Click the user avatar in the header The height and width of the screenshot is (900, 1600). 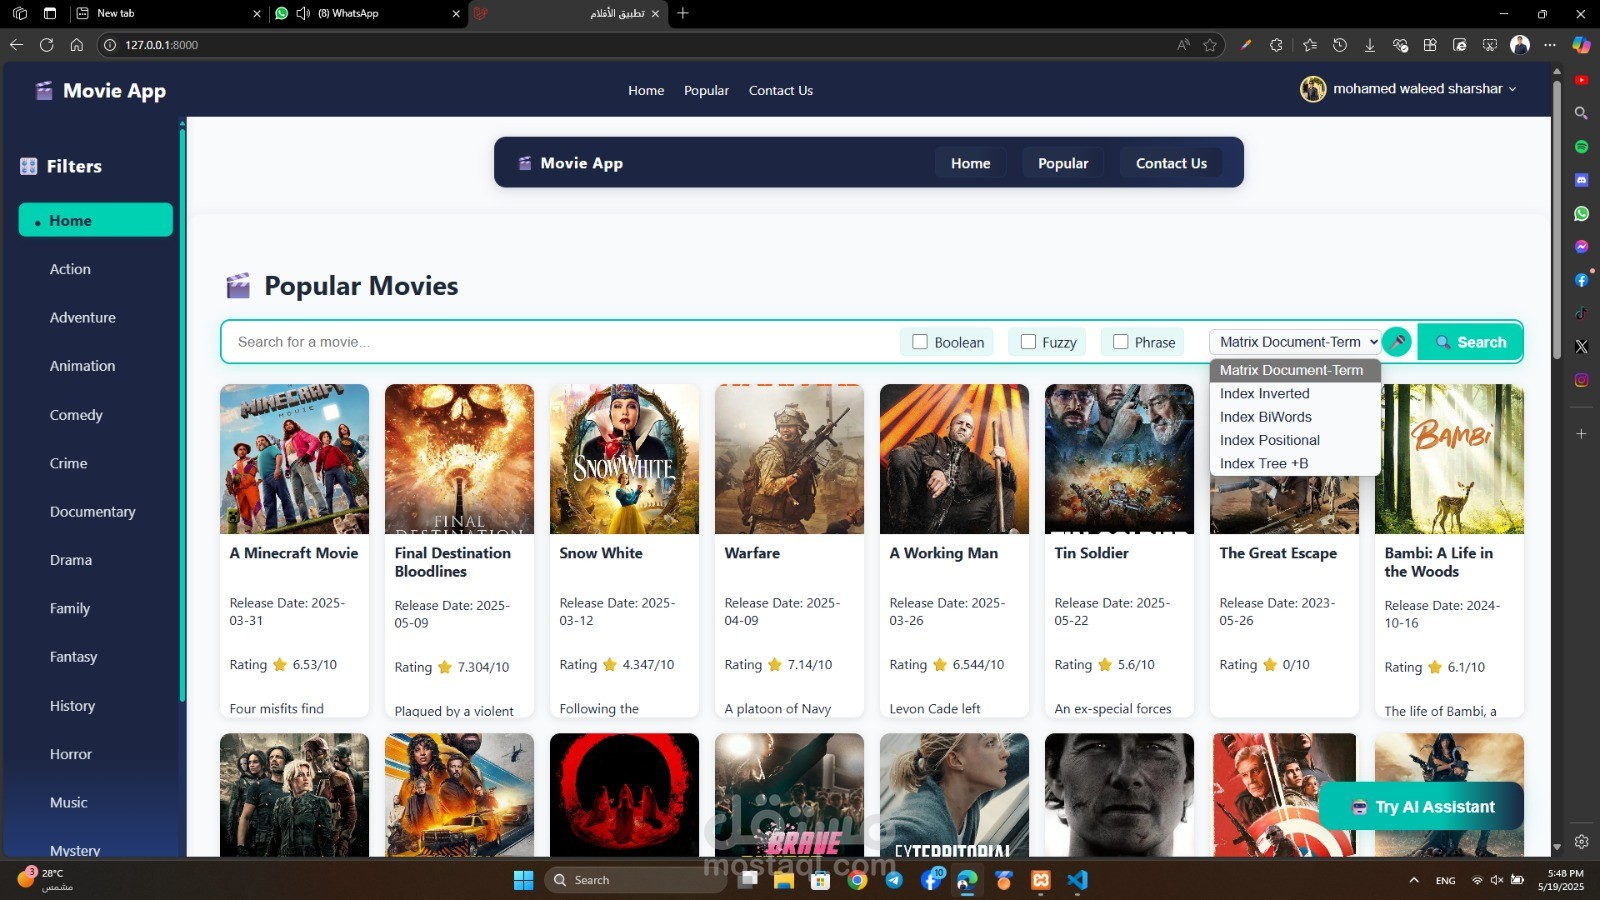[x=1313, y=89]
